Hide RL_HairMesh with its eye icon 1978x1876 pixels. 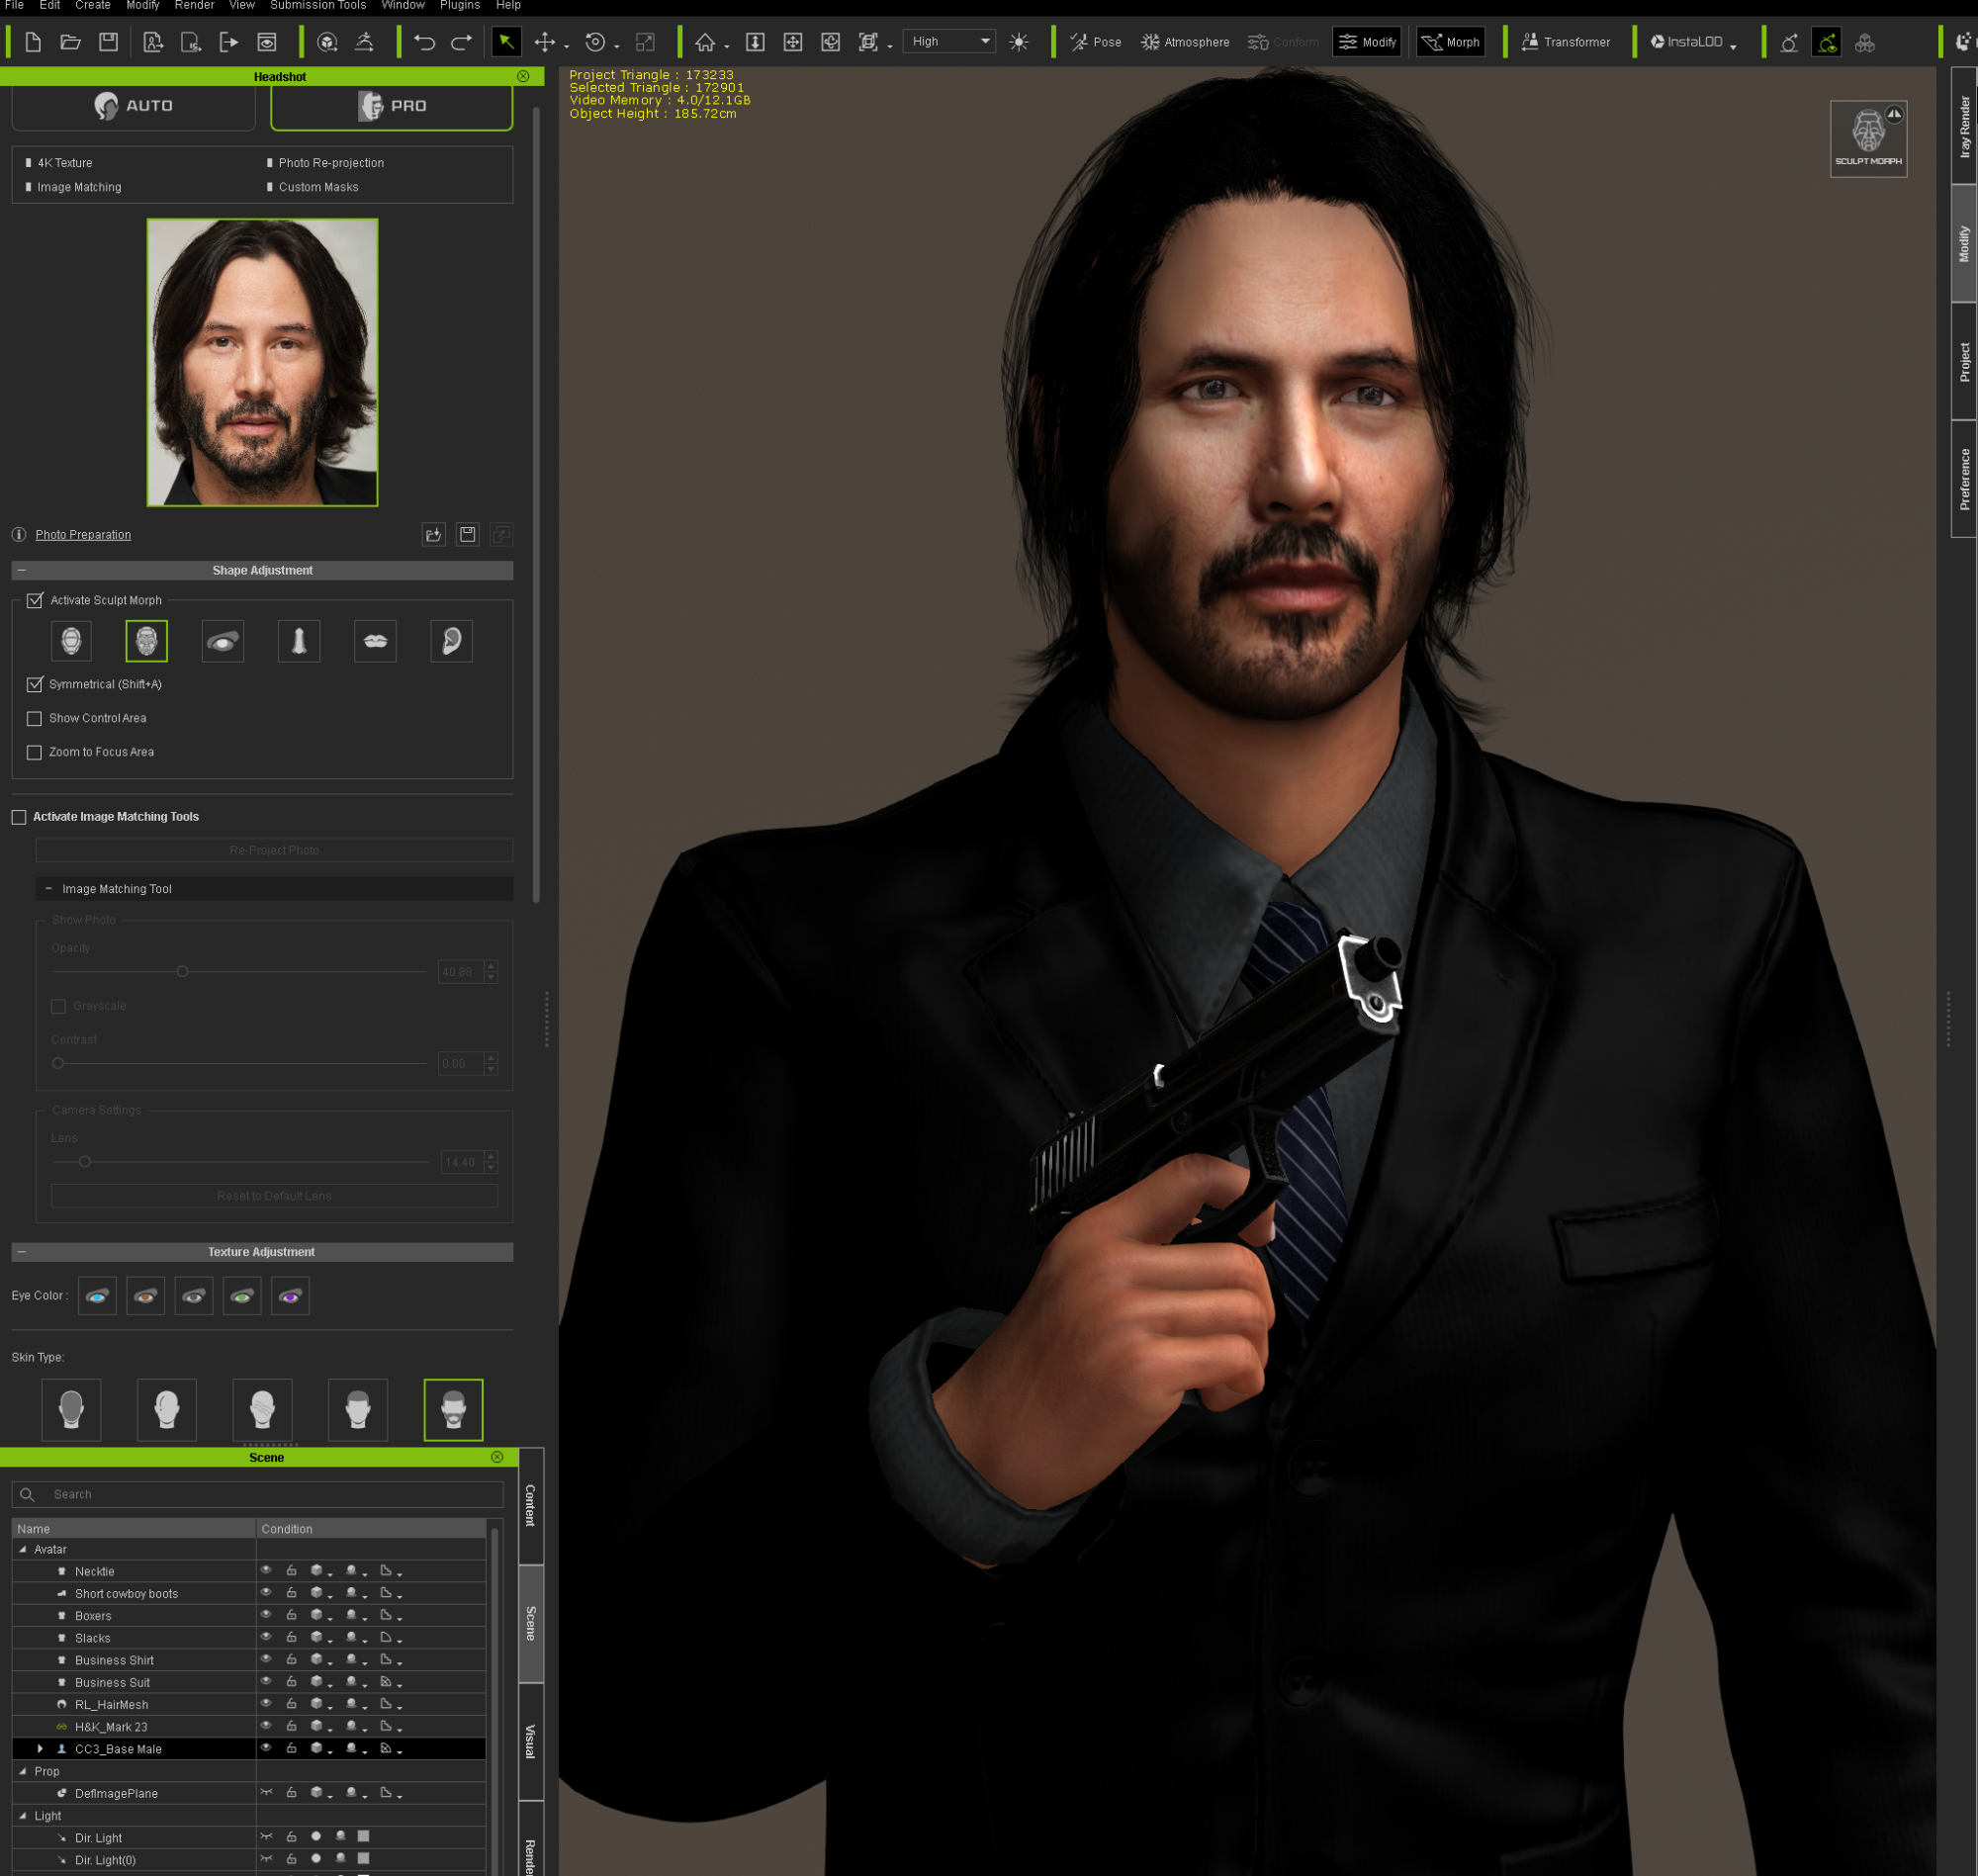(x=266, y=1704)
